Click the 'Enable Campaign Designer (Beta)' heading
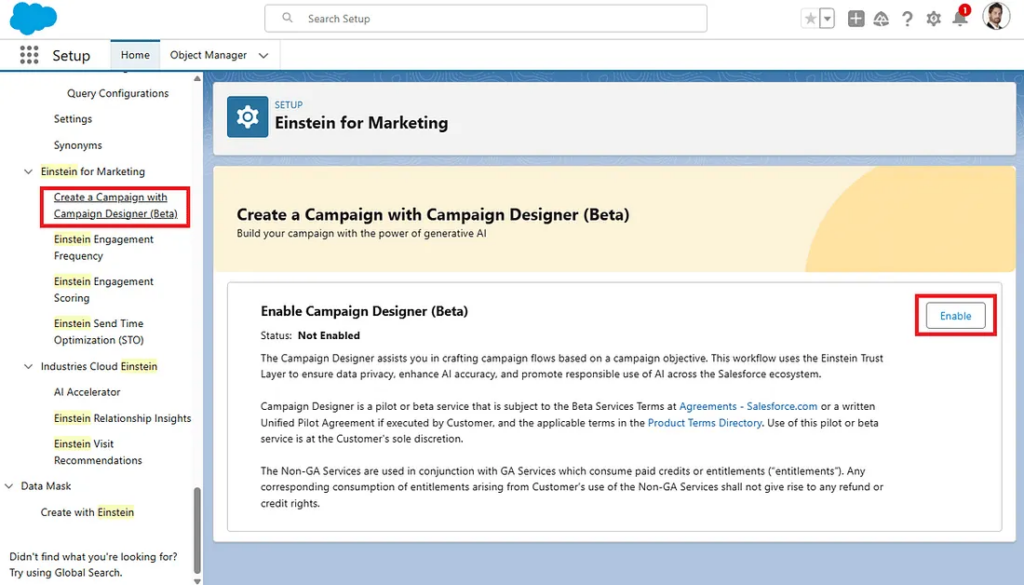Viewport: 1024px width, 585px height. 364,311
